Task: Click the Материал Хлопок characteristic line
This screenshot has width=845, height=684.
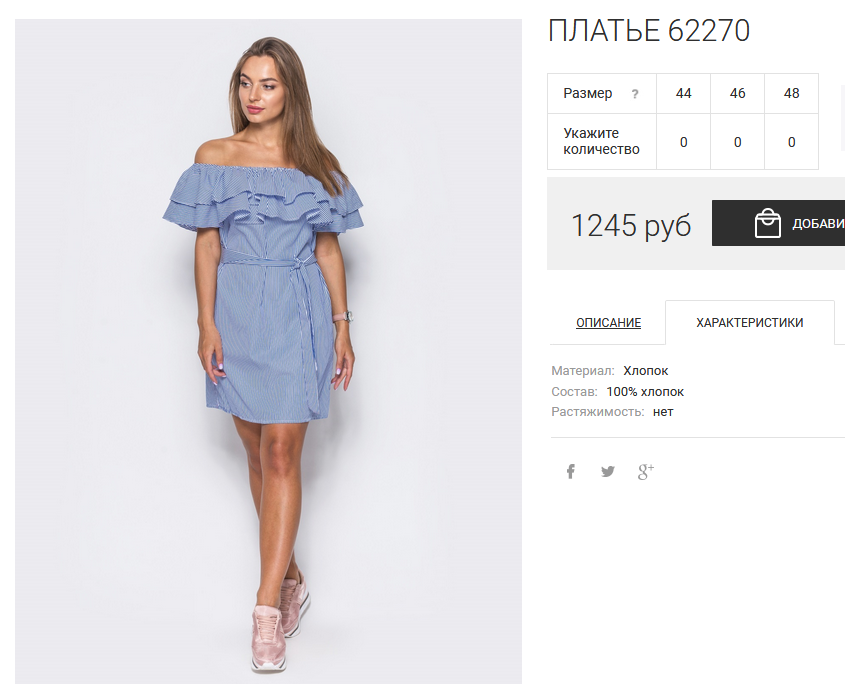Action: 609,371
